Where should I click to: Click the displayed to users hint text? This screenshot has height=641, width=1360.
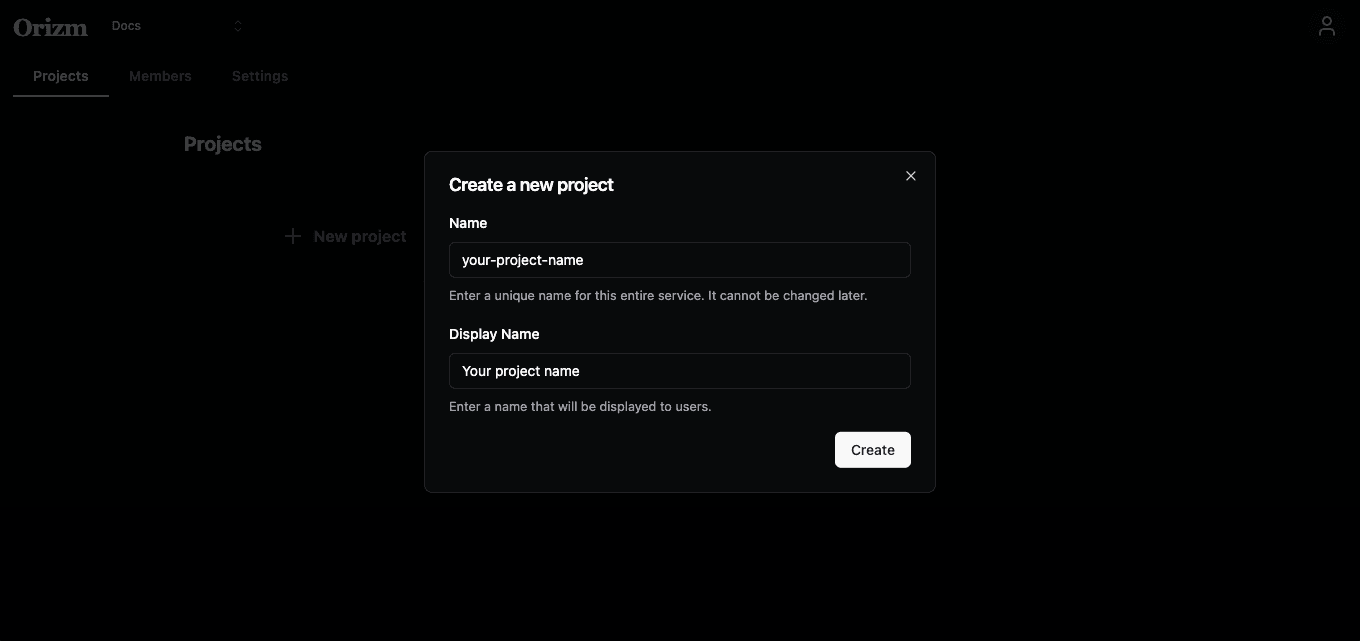click(580, 407)
